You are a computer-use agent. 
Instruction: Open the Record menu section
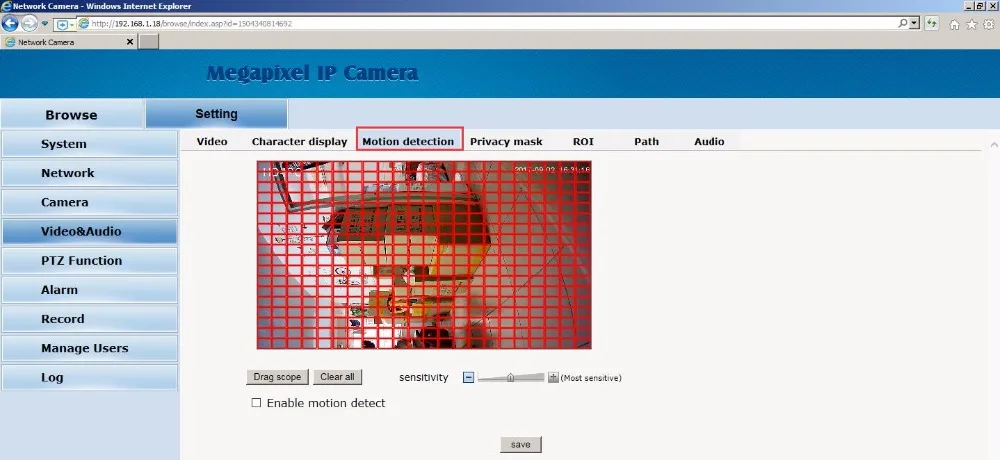[x=89, y=319]
